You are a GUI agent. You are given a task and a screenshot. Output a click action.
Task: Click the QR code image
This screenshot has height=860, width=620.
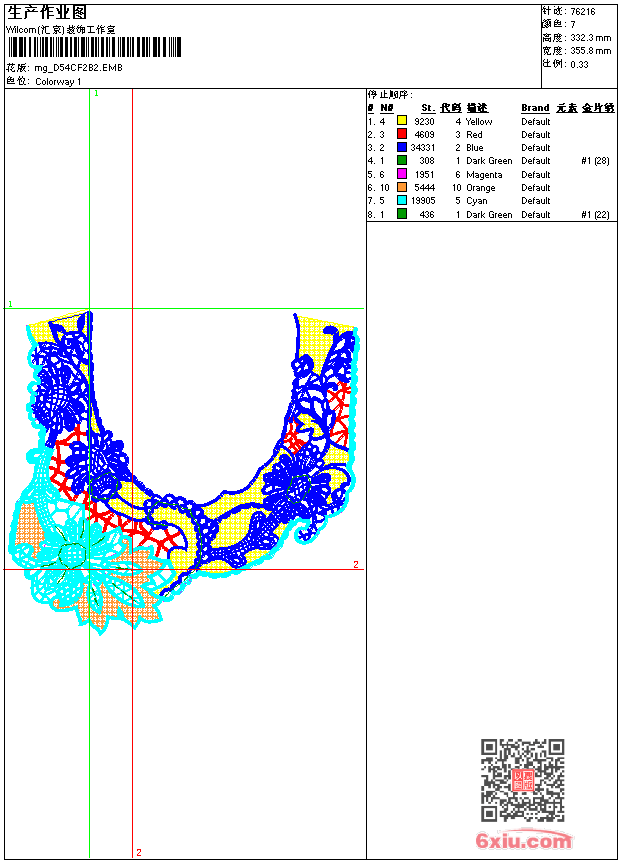522,781
